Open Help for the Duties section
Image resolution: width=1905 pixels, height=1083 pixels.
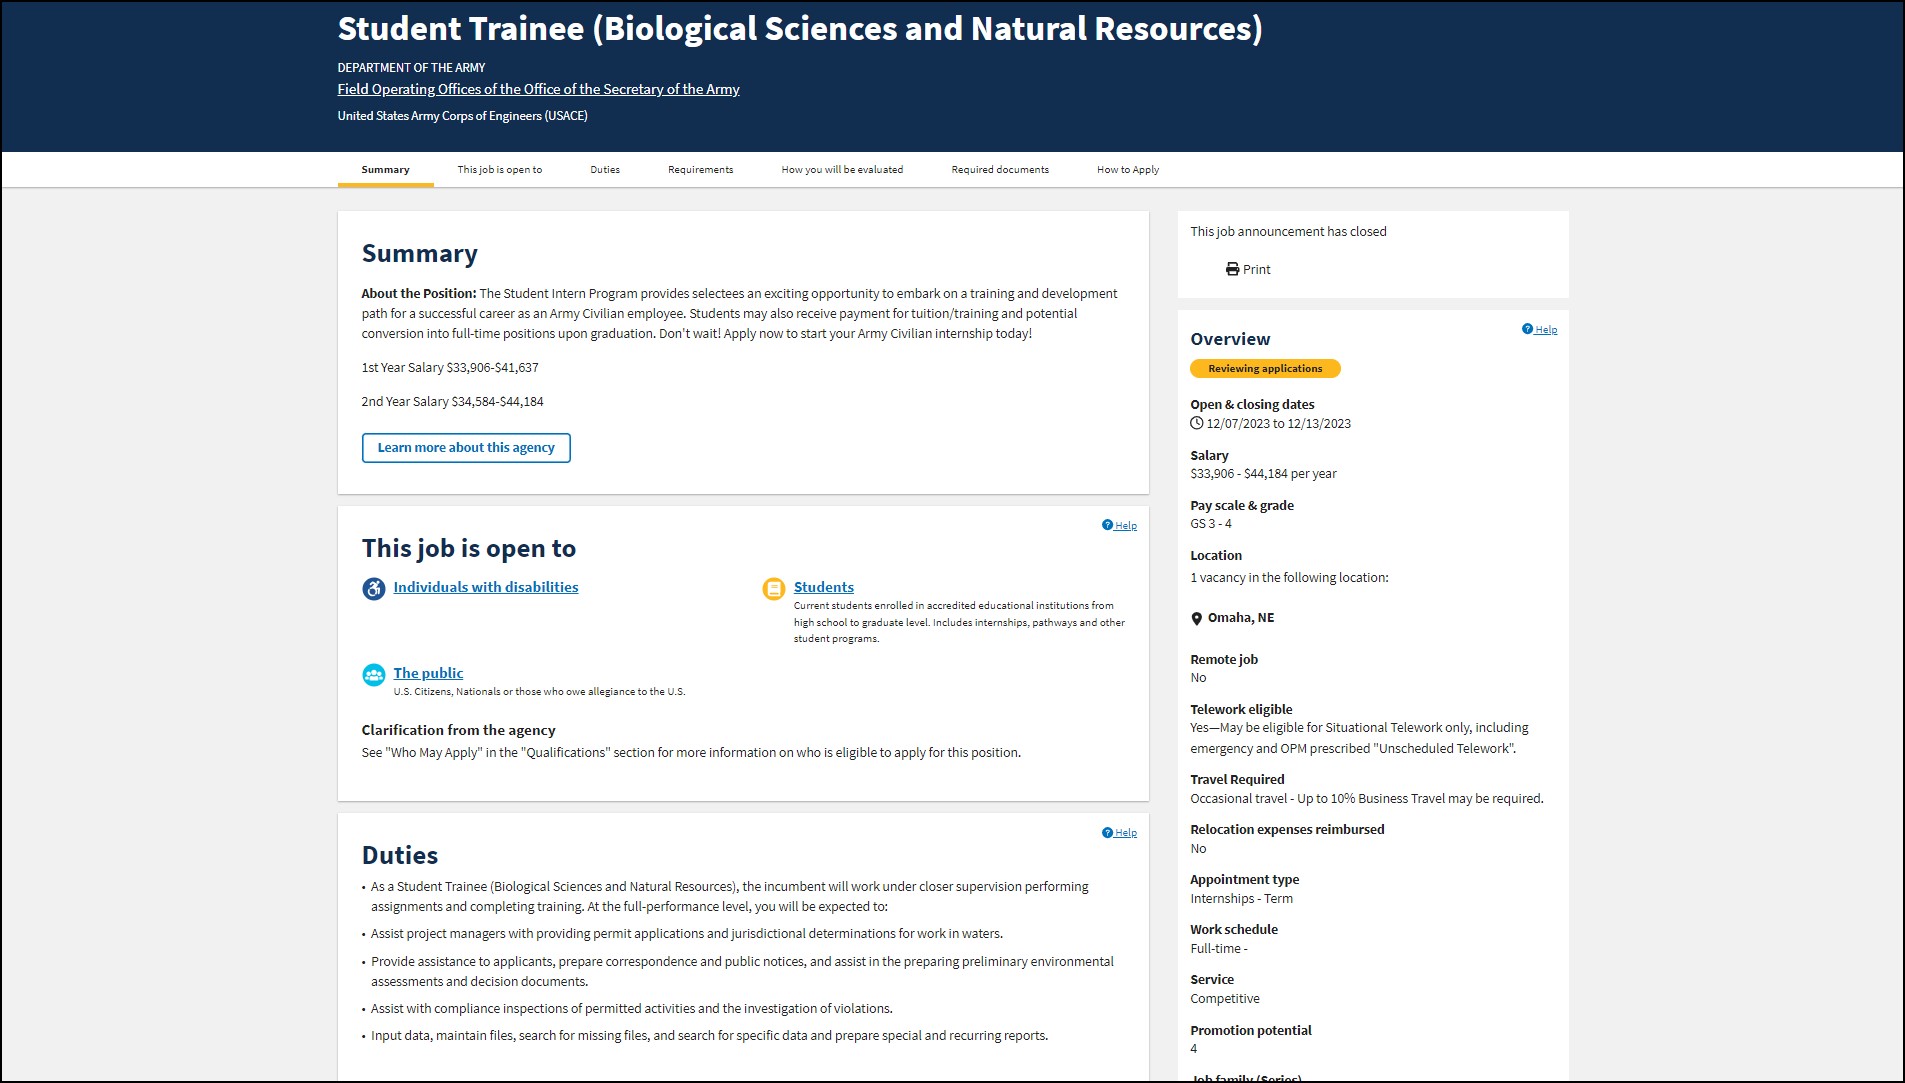click(x=1119, y=832)
